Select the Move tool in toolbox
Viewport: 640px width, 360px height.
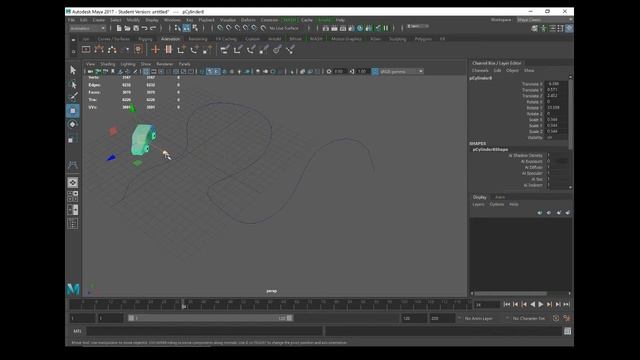73,111
